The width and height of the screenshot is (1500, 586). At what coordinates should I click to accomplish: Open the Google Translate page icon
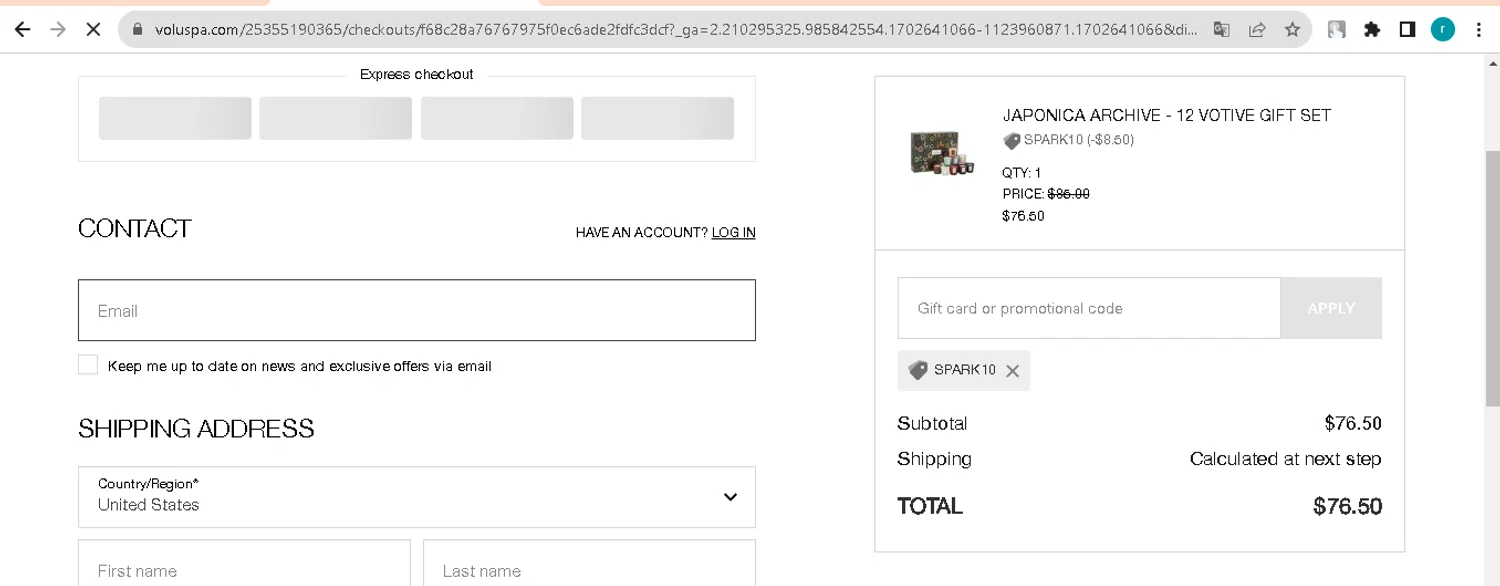point(1221,29)
